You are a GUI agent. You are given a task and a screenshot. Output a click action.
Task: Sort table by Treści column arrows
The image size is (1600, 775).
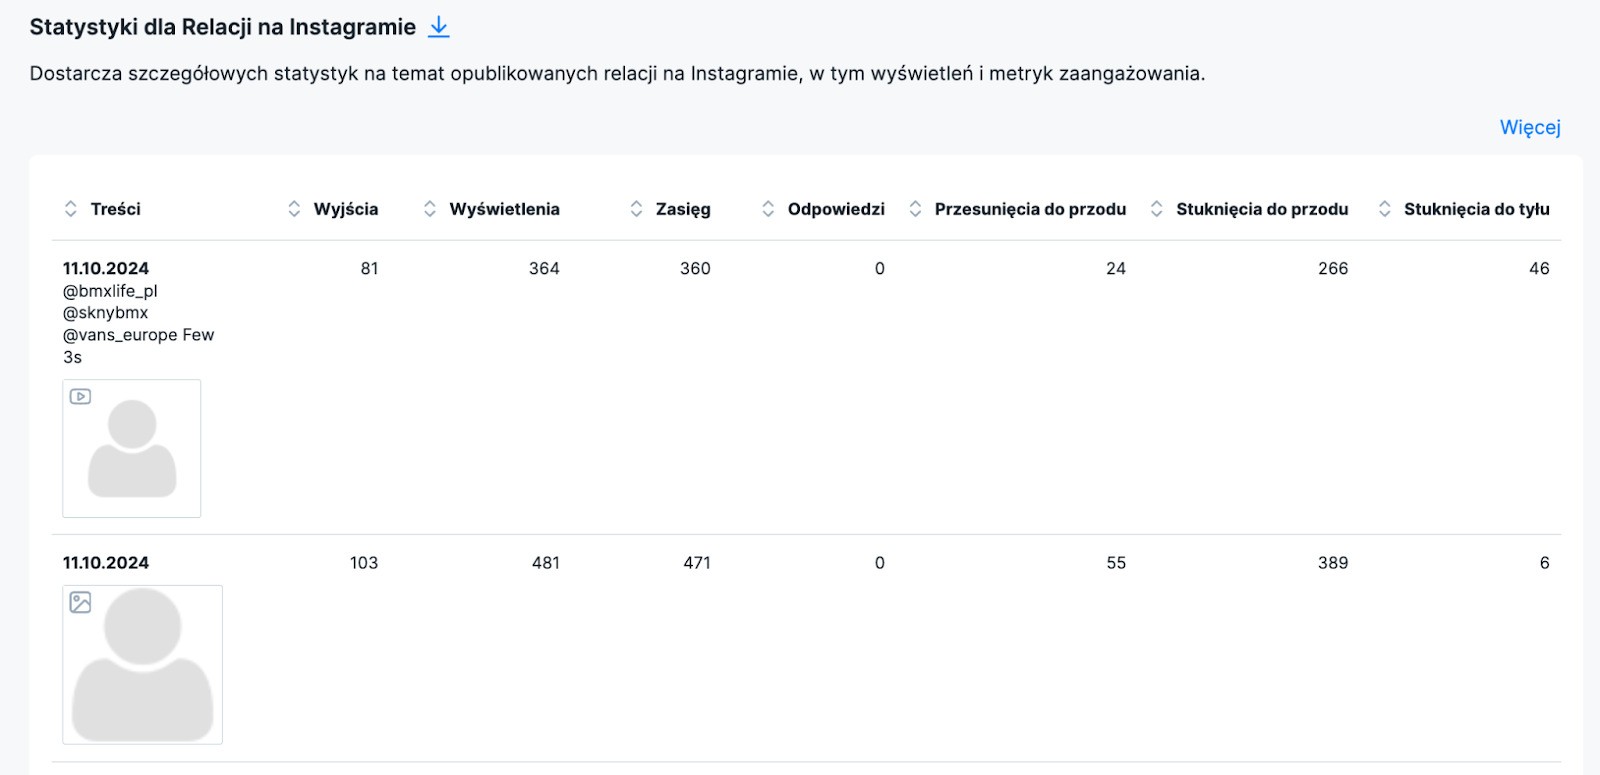(71, 209)
